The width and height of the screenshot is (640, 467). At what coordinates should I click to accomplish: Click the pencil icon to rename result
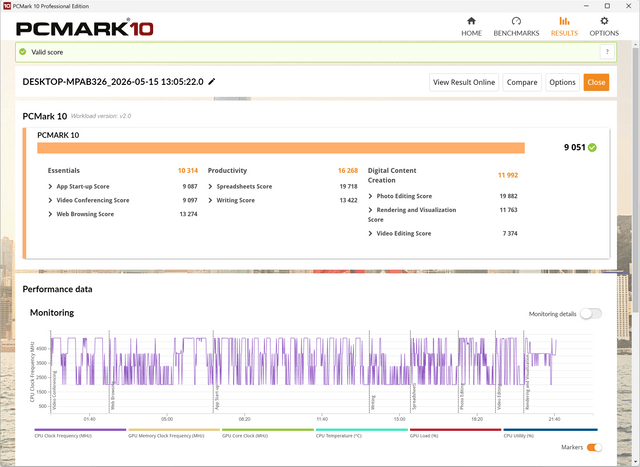[211, 82]
